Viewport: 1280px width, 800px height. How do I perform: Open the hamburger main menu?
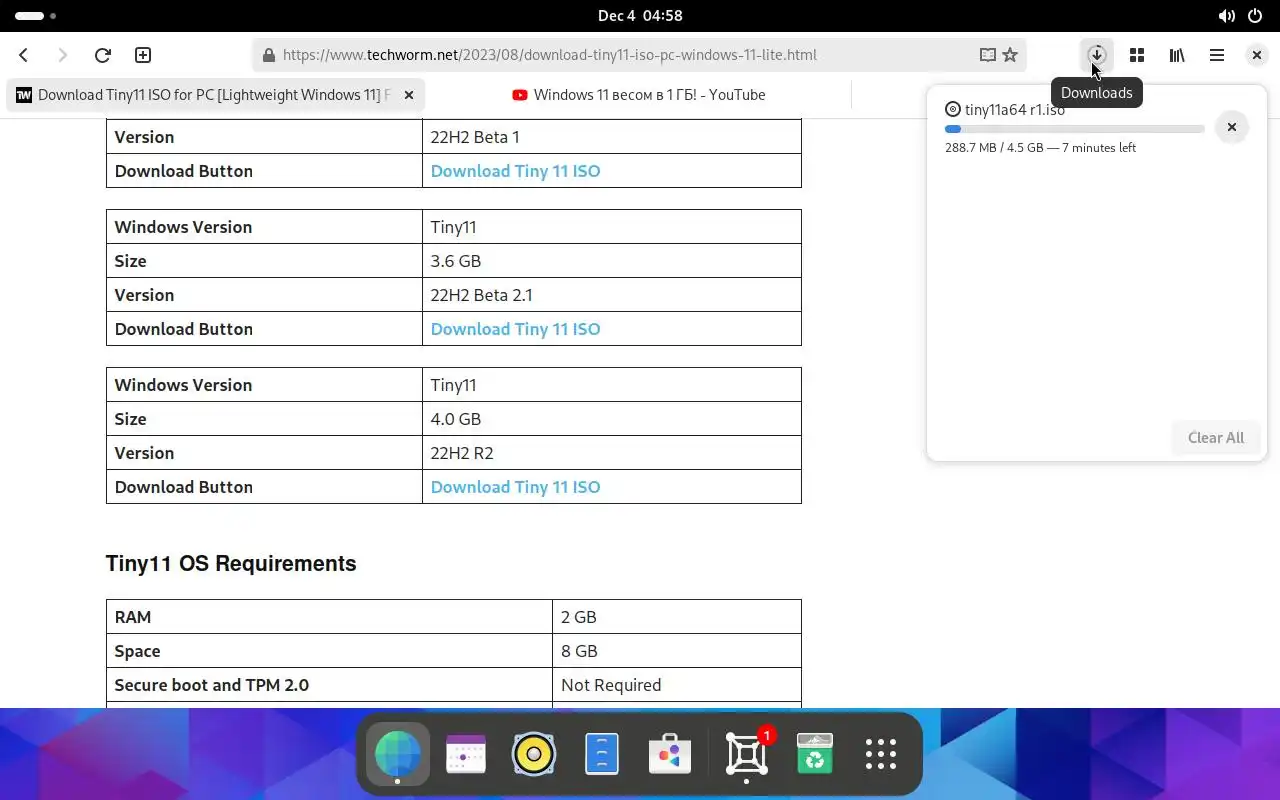(x=1217, y=55)
